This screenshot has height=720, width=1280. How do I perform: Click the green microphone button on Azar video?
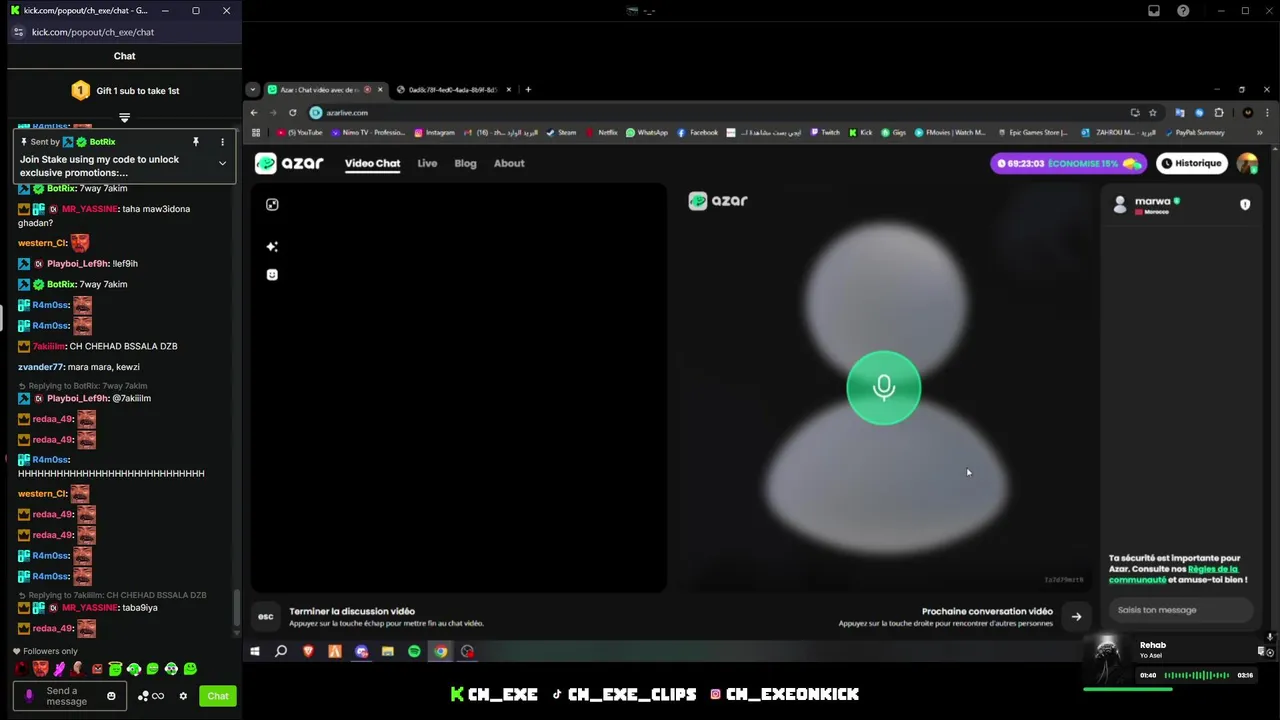point(883,388)
